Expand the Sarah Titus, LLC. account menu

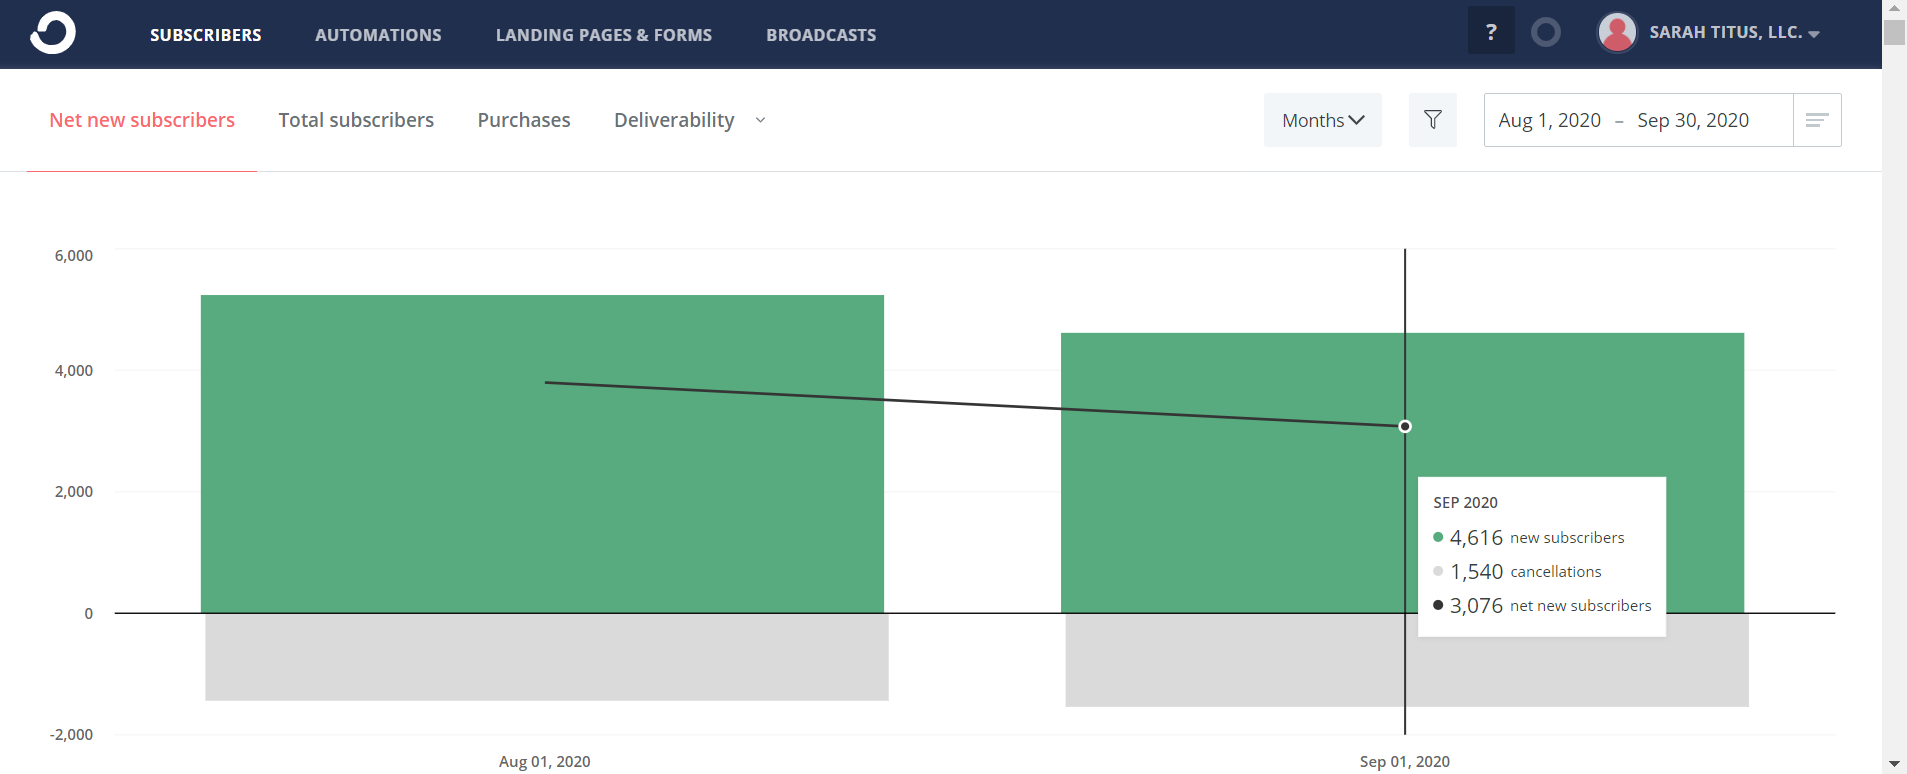point(1734,33)
